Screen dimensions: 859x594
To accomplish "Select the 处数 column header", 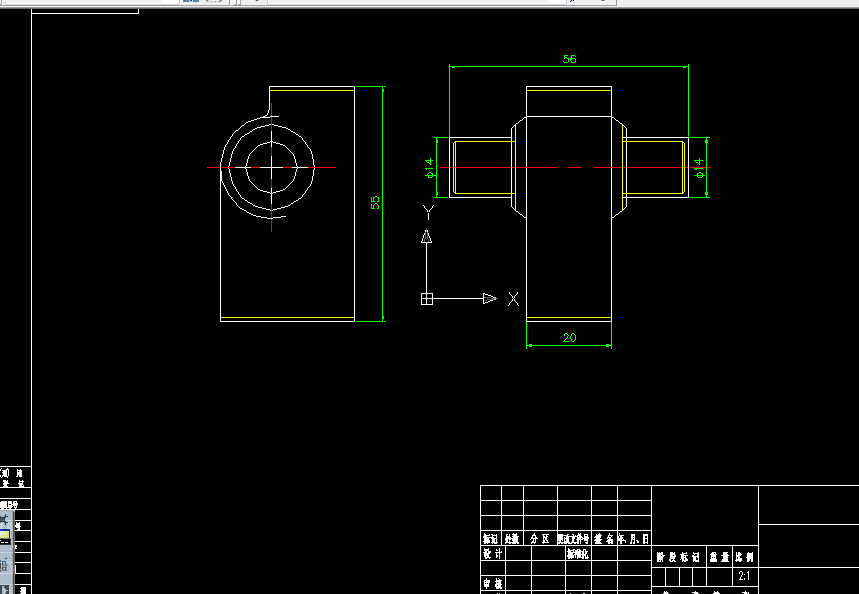I will tap(512, 539).
